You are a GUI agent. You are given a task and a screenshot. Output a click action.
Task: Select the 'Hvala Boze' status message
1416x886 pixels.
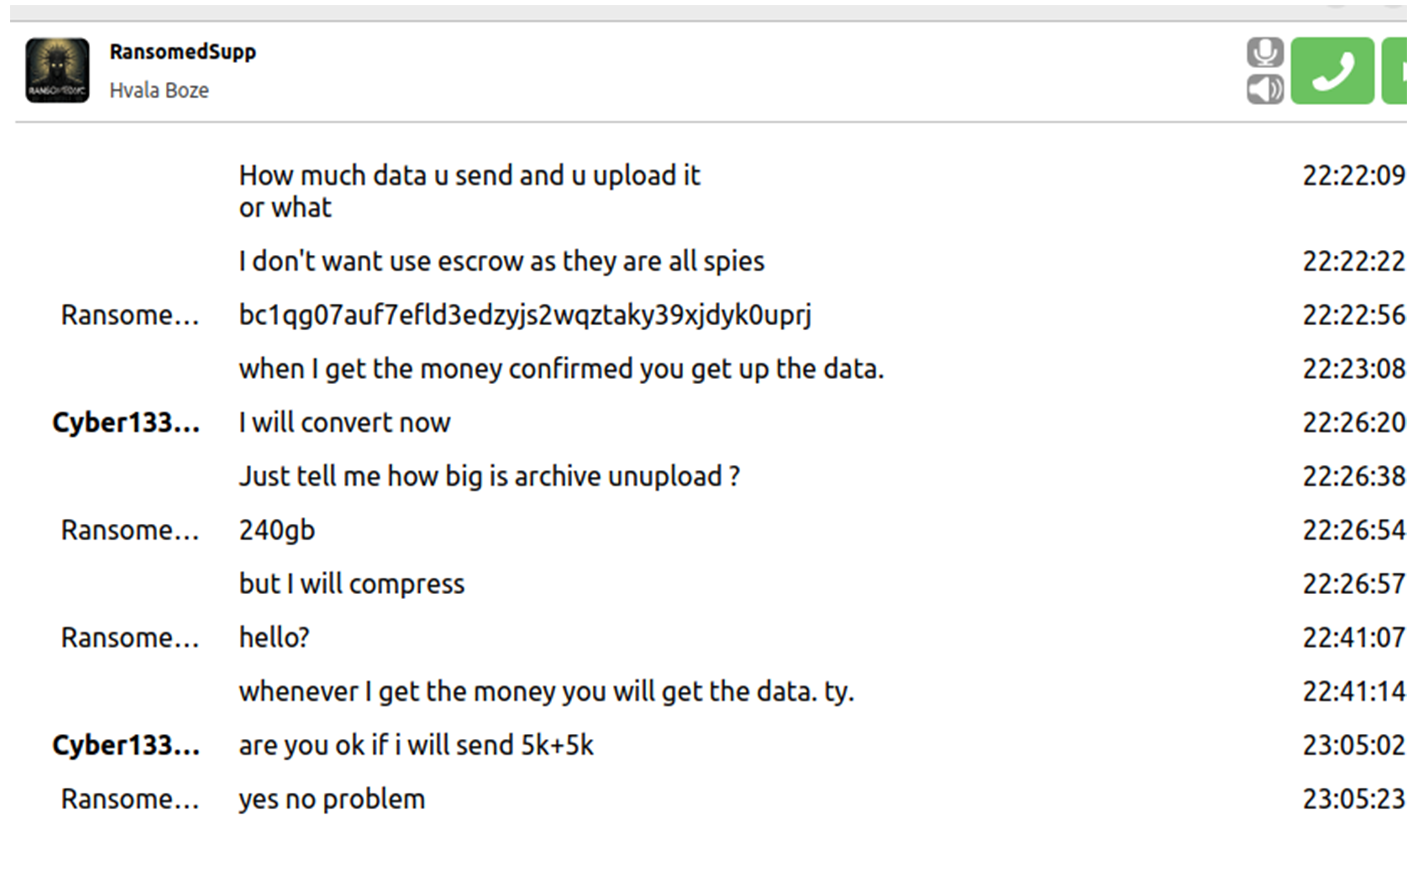(159, 90)
